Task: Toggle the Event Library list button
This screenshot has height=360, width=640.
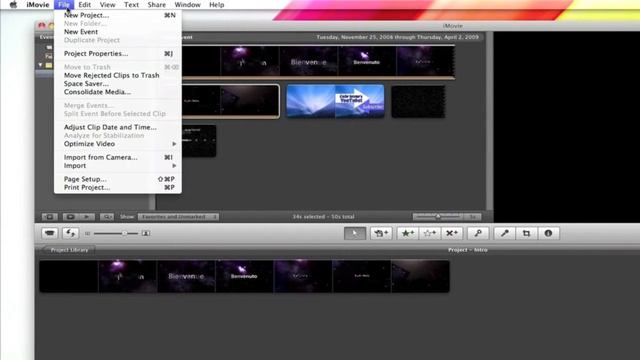Action: [49, 217]
